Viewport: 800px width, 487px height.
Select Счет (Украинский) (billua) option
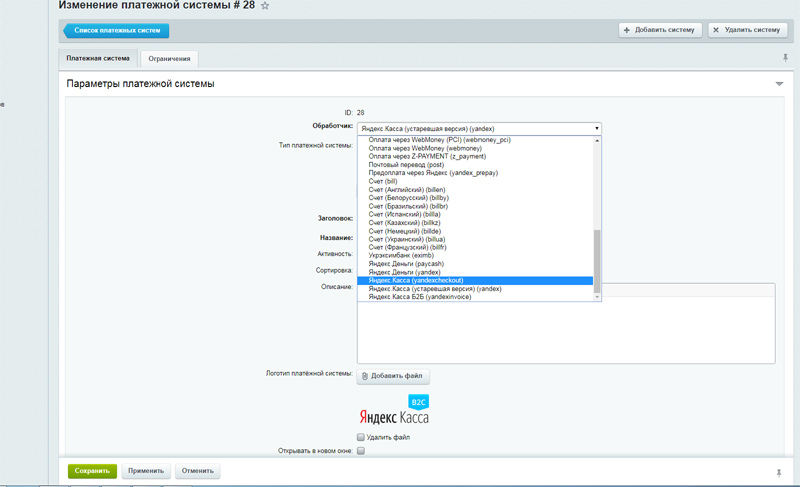pos(476,239)
